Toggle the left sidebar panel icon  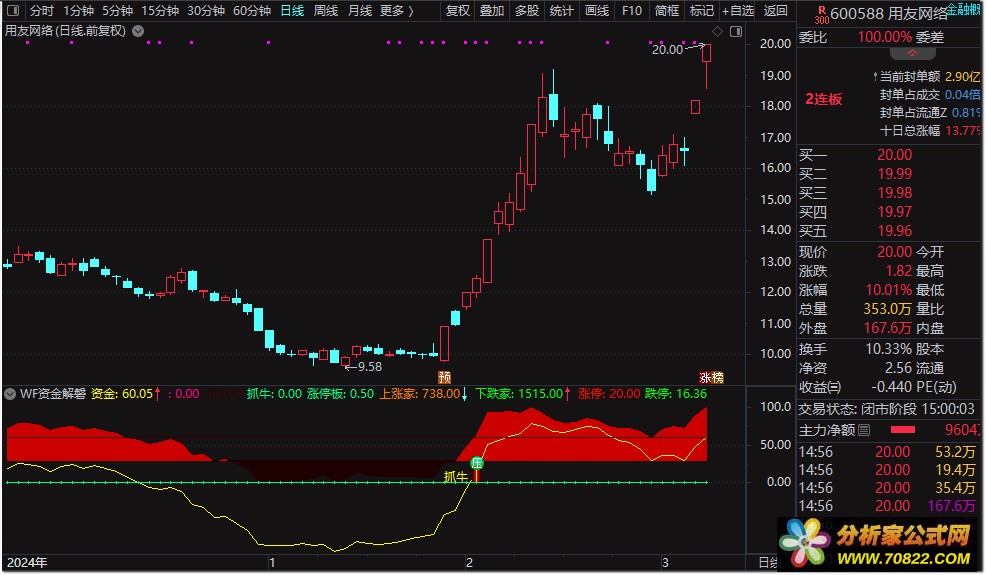[13, 11]
